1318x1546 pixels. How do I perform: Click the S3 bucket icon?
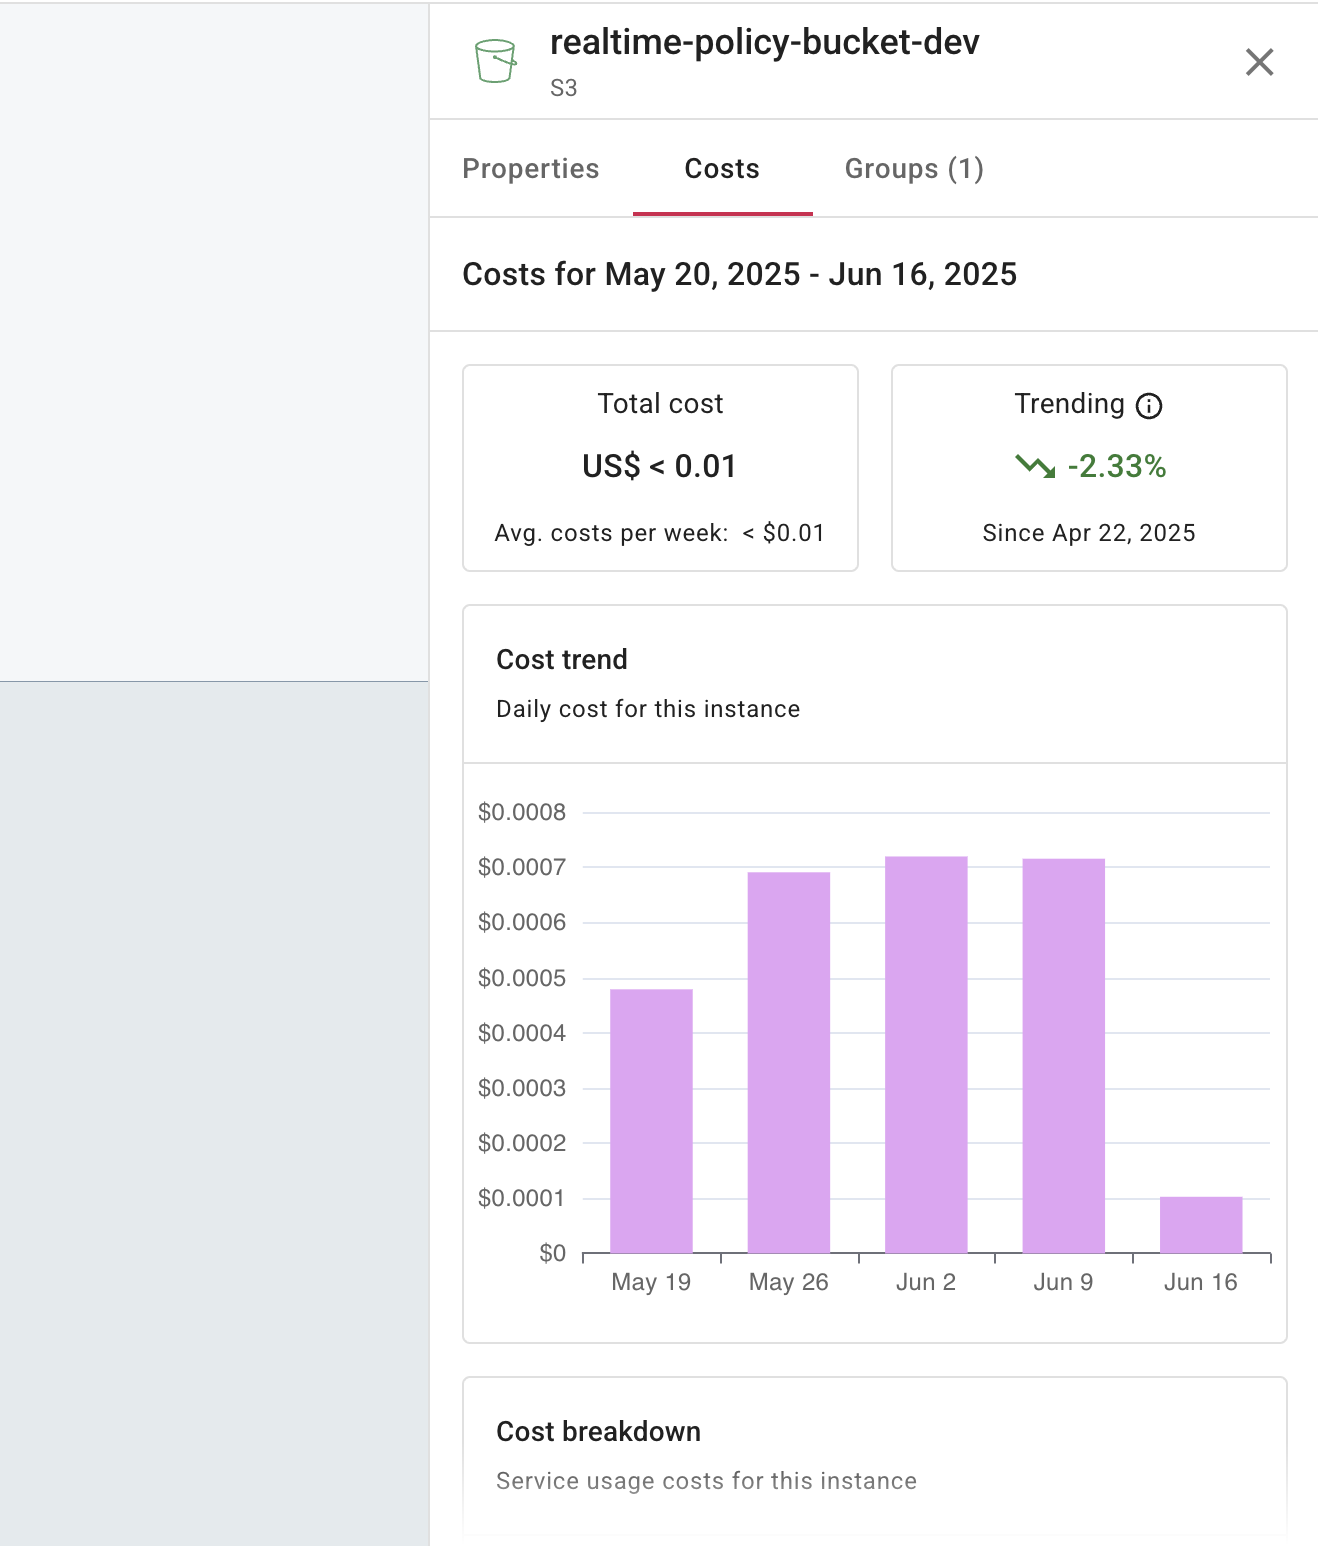pos(495,59)
